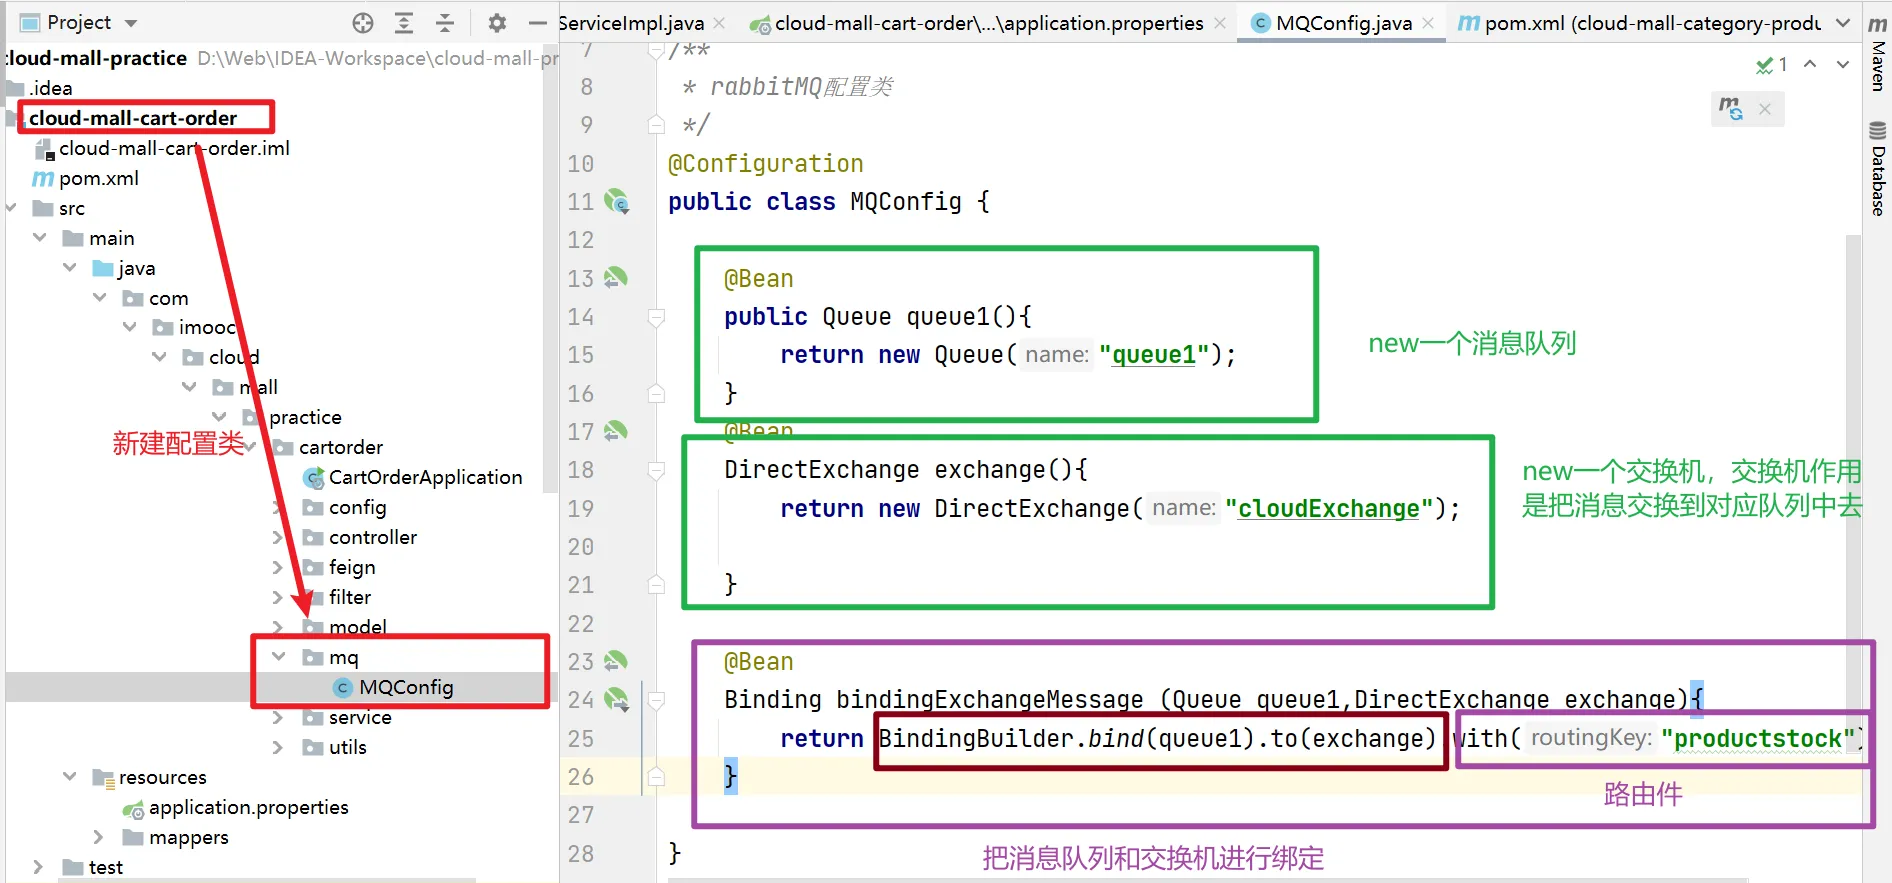This screenshot has height=883, width=1892.
Task: Hide the Project tool window
Action: click(538, 23)
